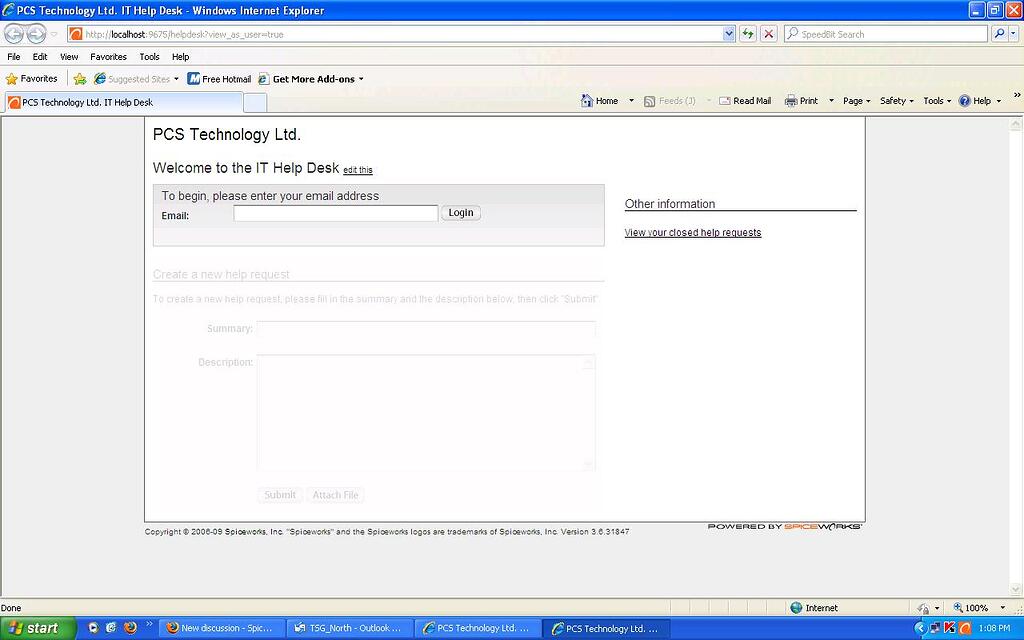Open the Favorites menu item

108,56
